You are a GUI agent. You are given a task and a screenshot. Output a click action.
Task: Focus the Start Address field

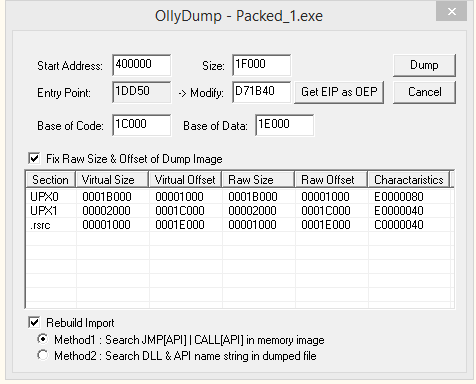[x=142, y=65]
